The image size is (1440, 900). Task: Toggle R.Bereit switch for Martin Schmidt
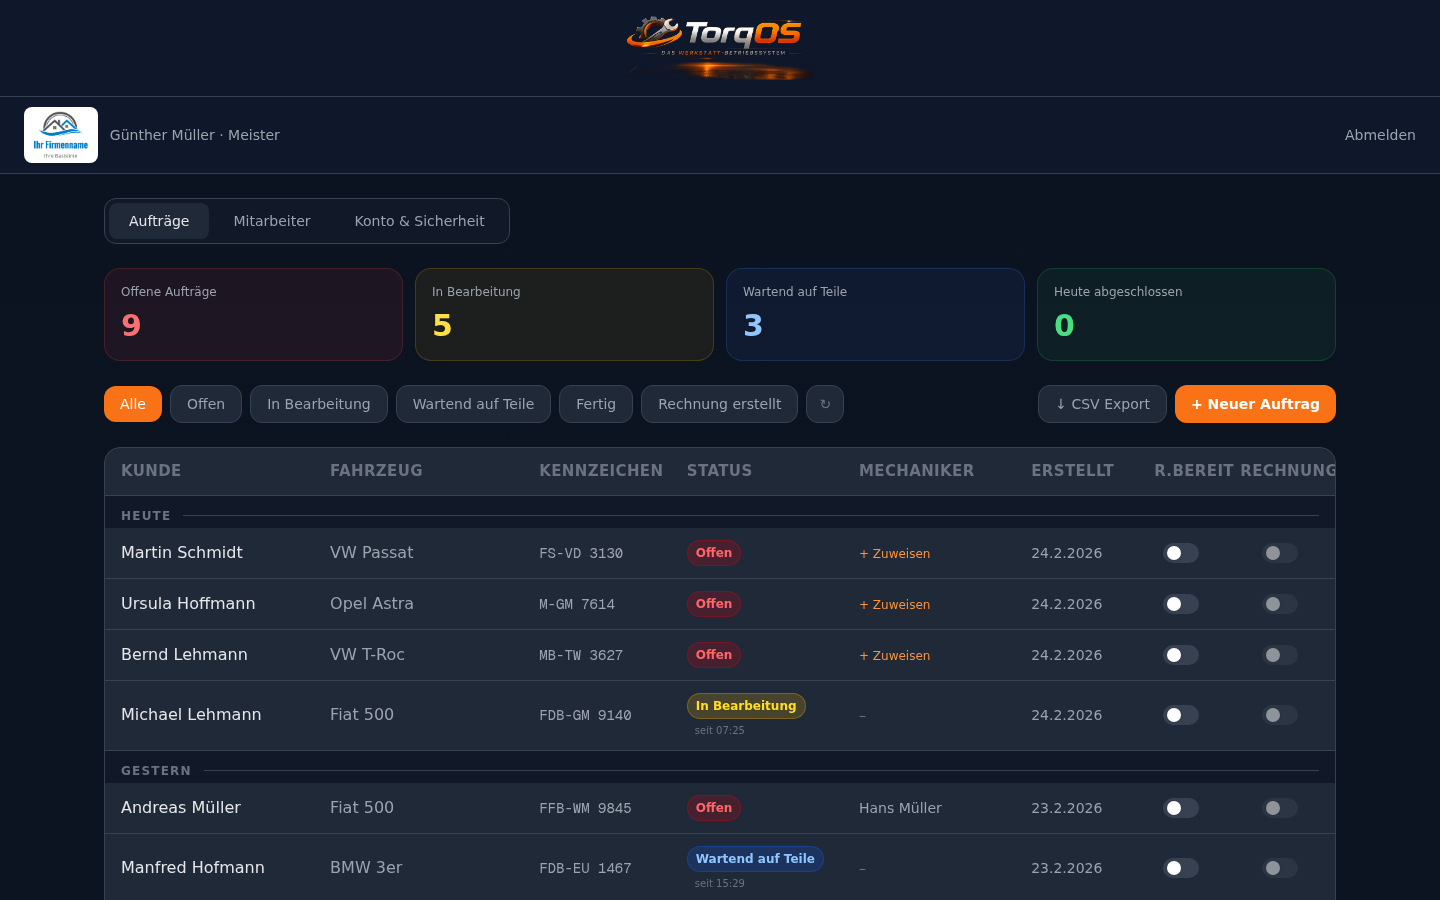tap(1180, 553)
